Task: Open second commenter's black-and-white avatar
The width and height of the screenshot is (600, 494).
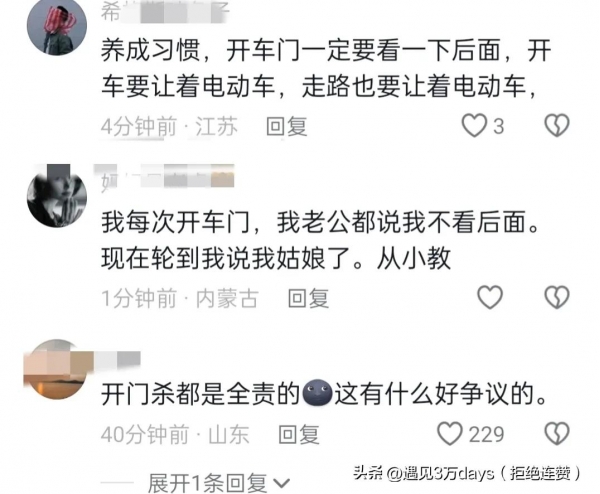Action: click(x=57, y=197)
